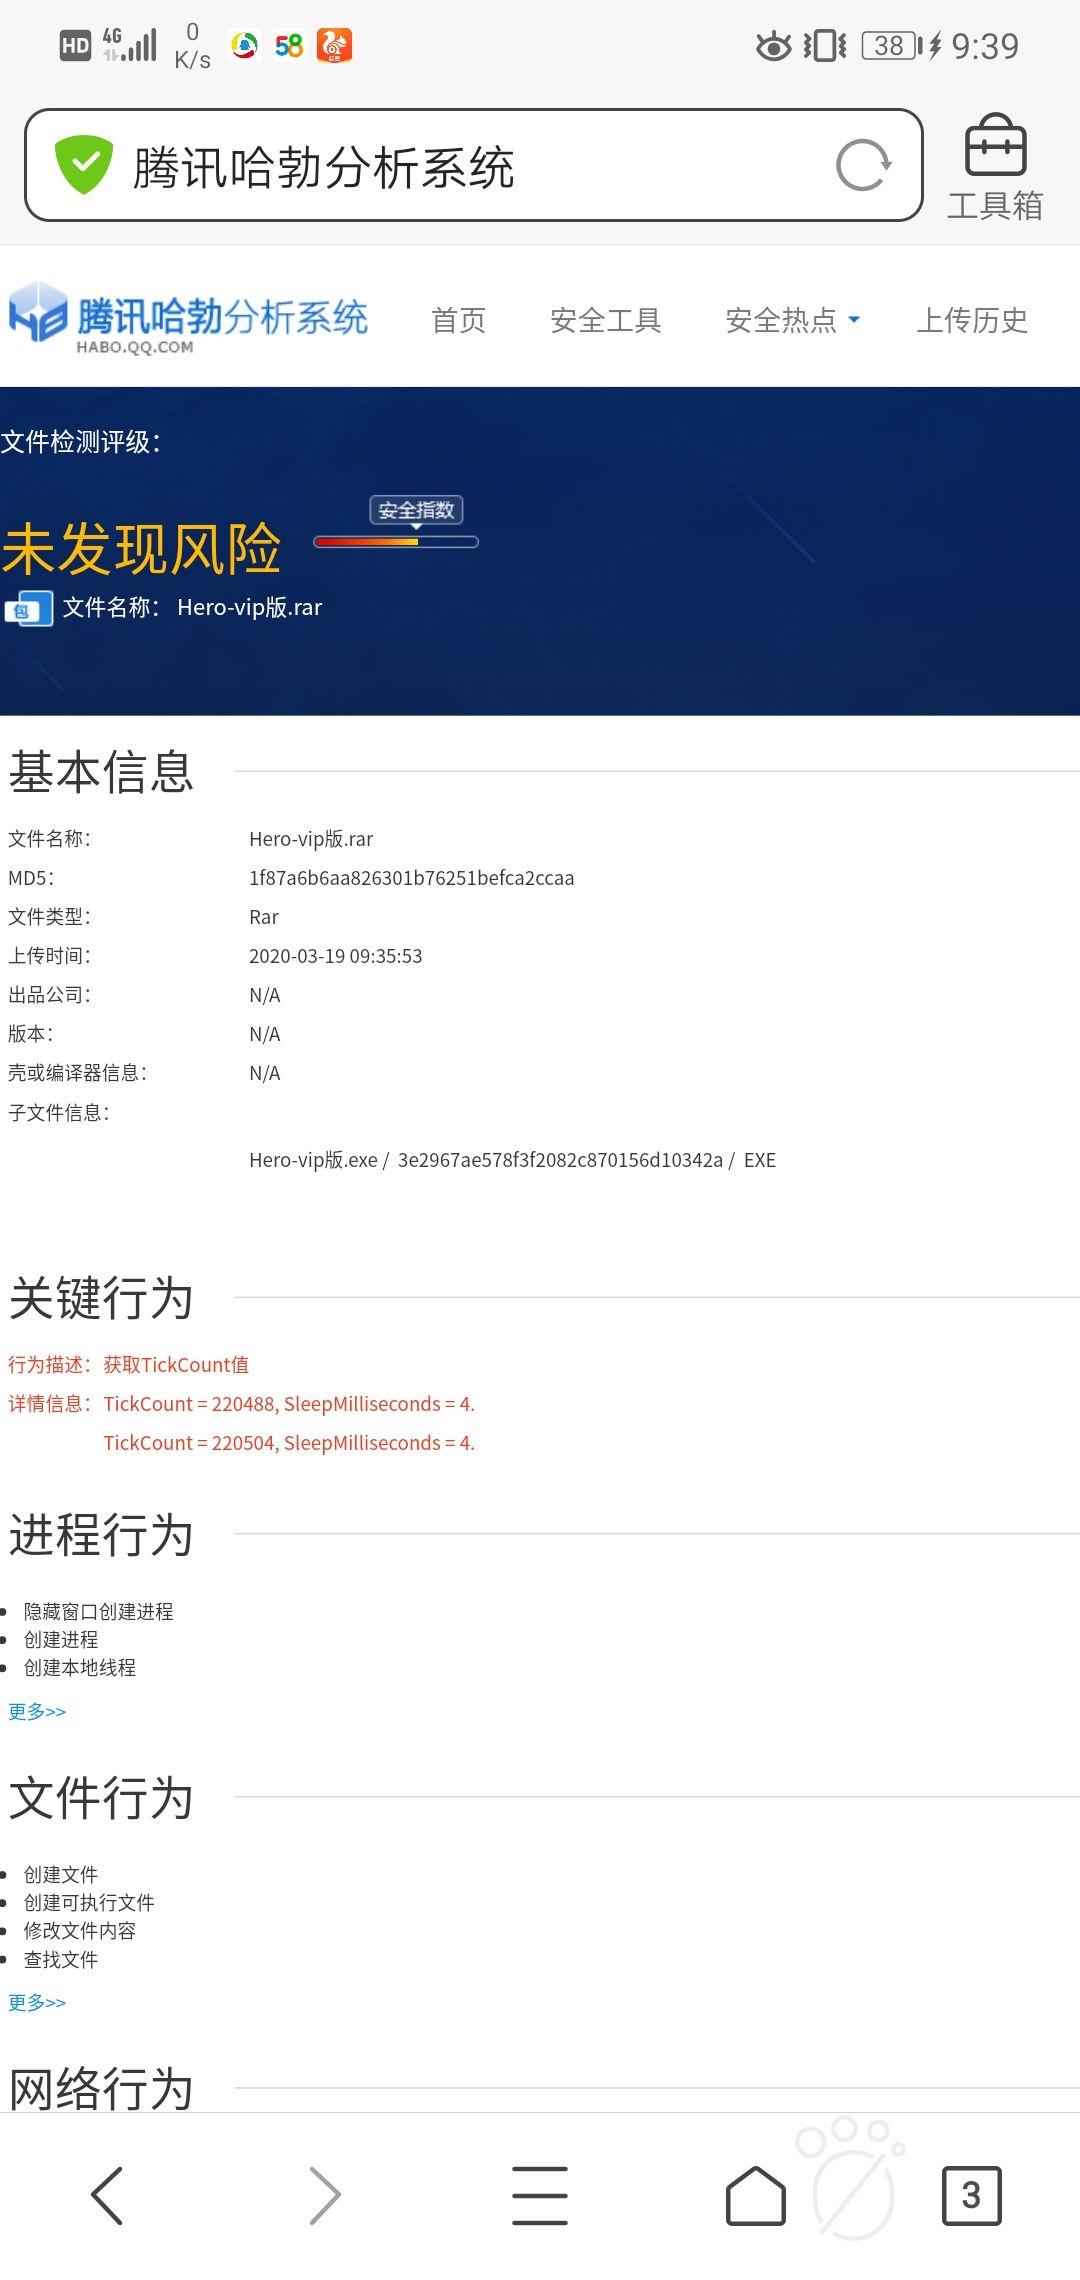Image resolution: width=1080 pixels, height=2280 pixels.
Task: Open the Tencent Habo logo
Action: click(188, 319)
